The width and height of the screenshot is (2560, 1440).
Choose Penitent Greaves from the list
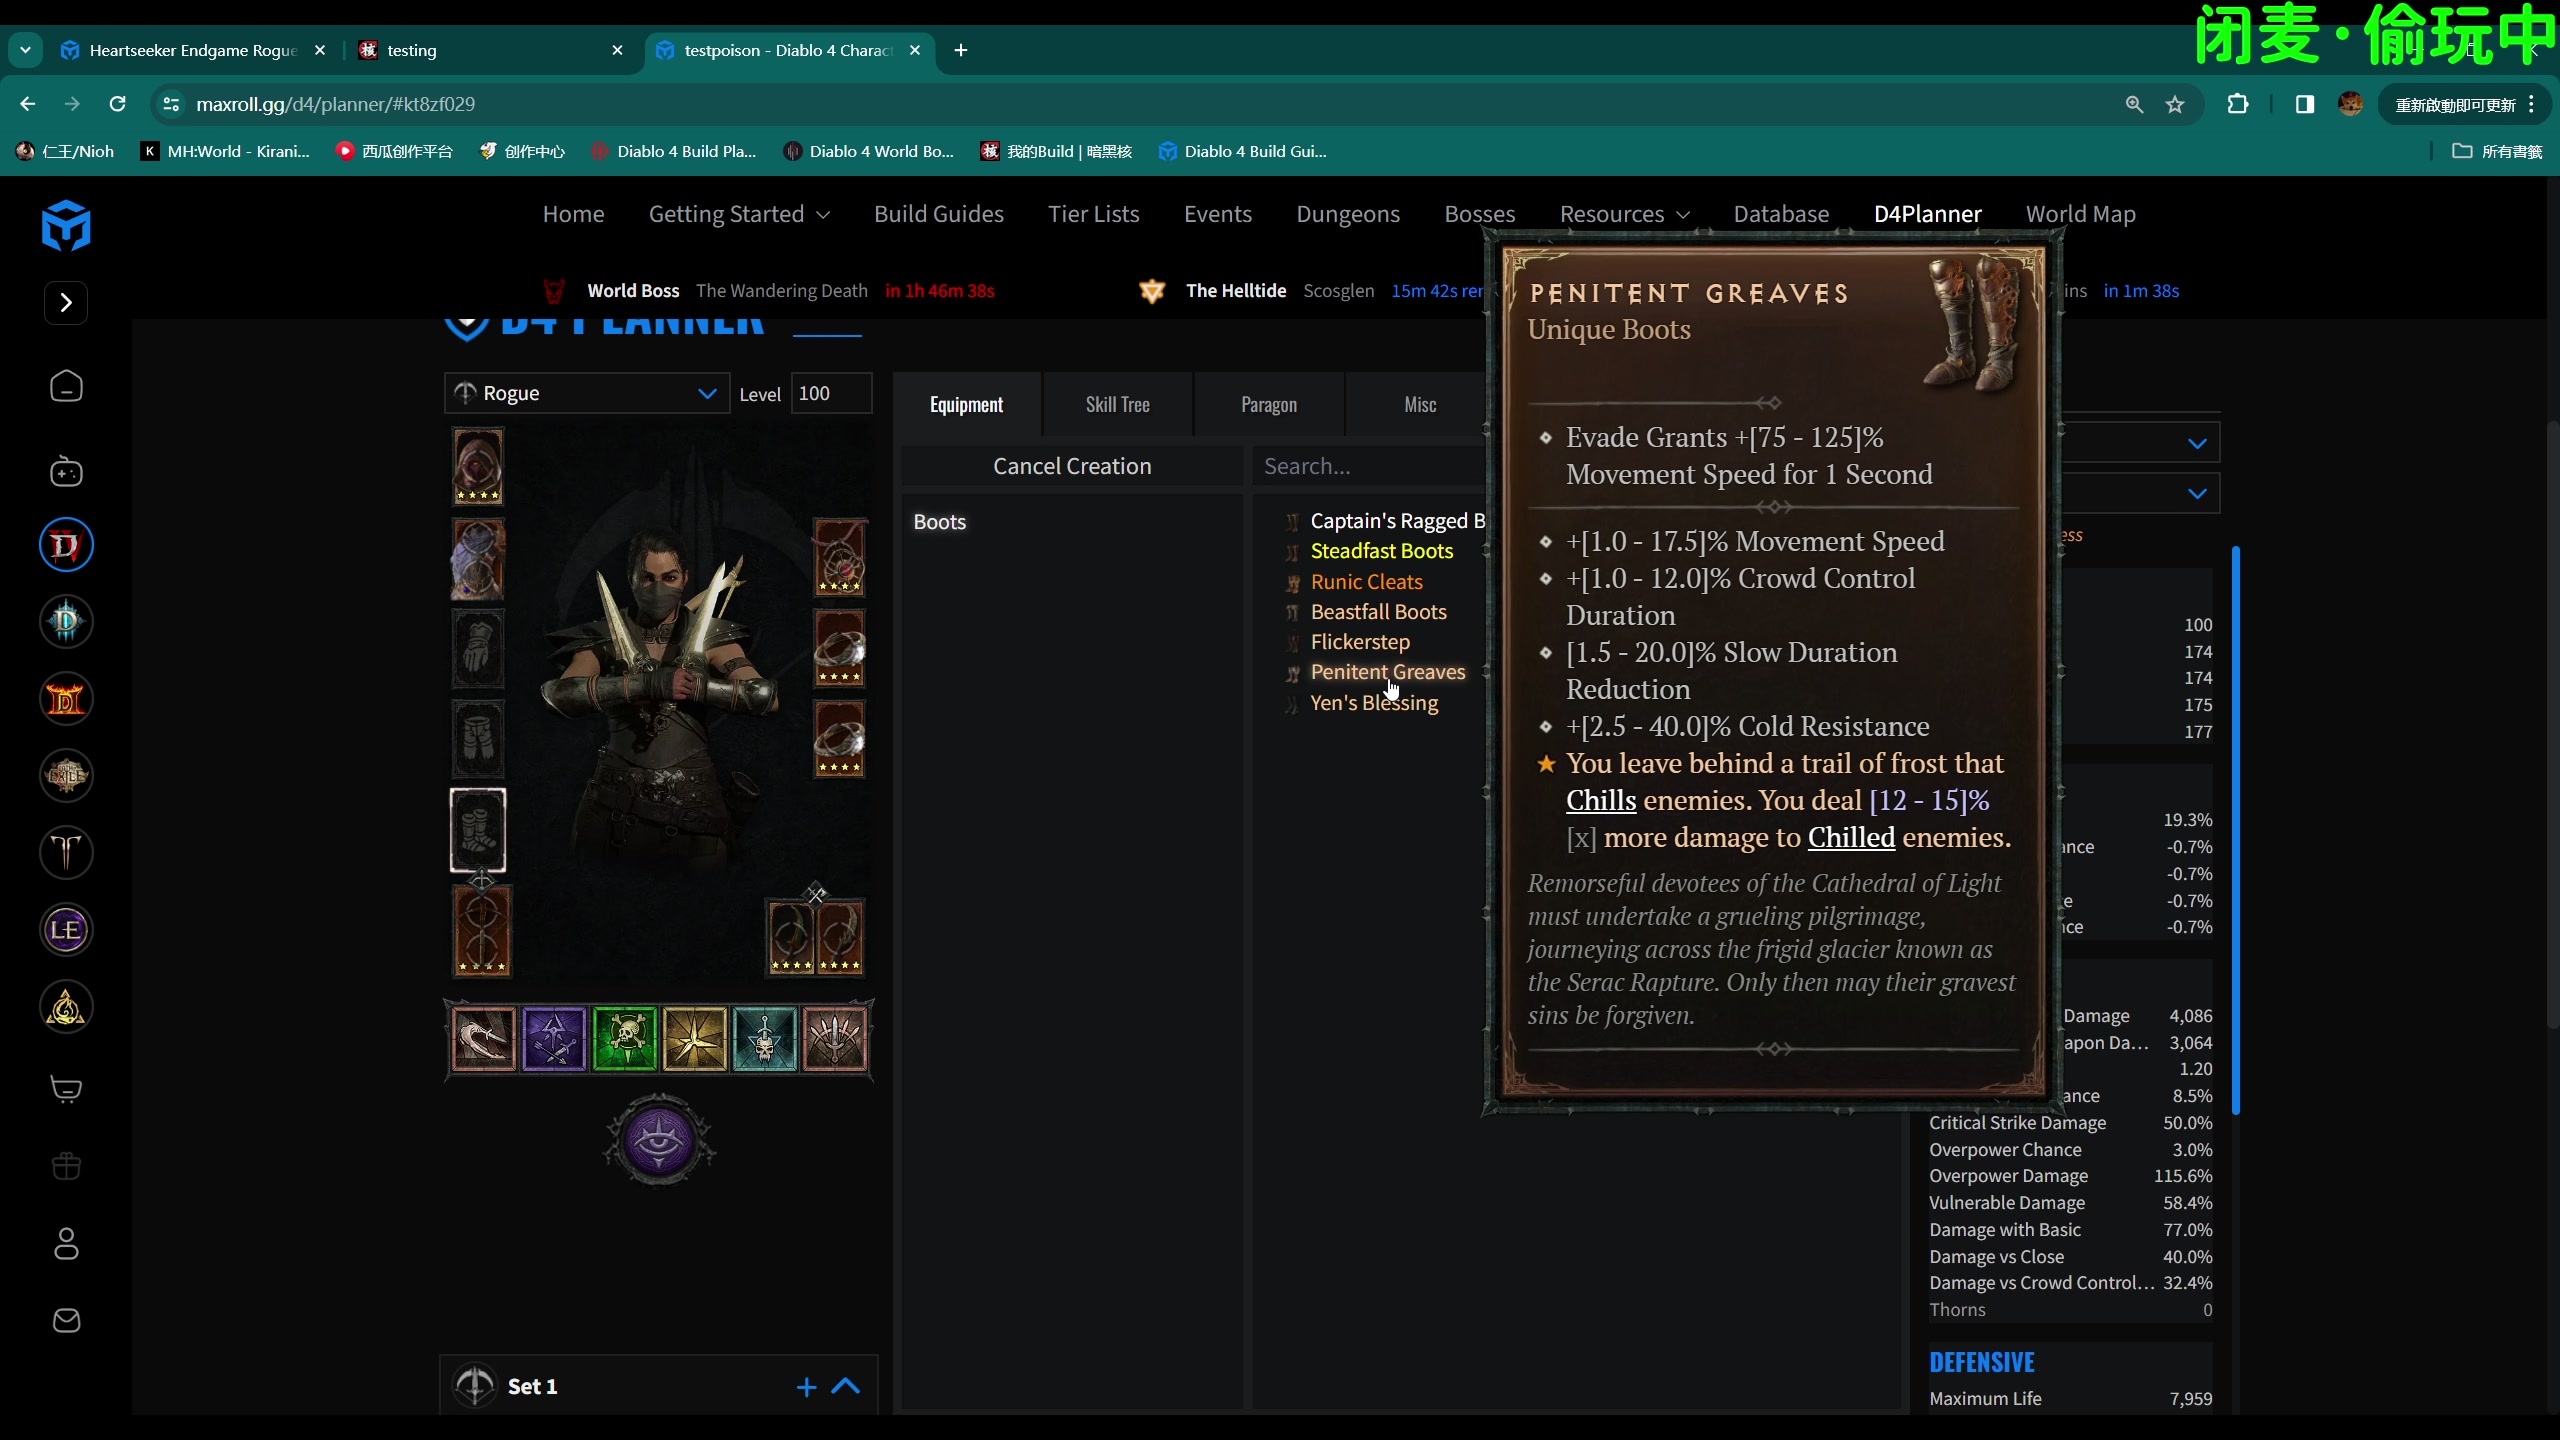1388,672
